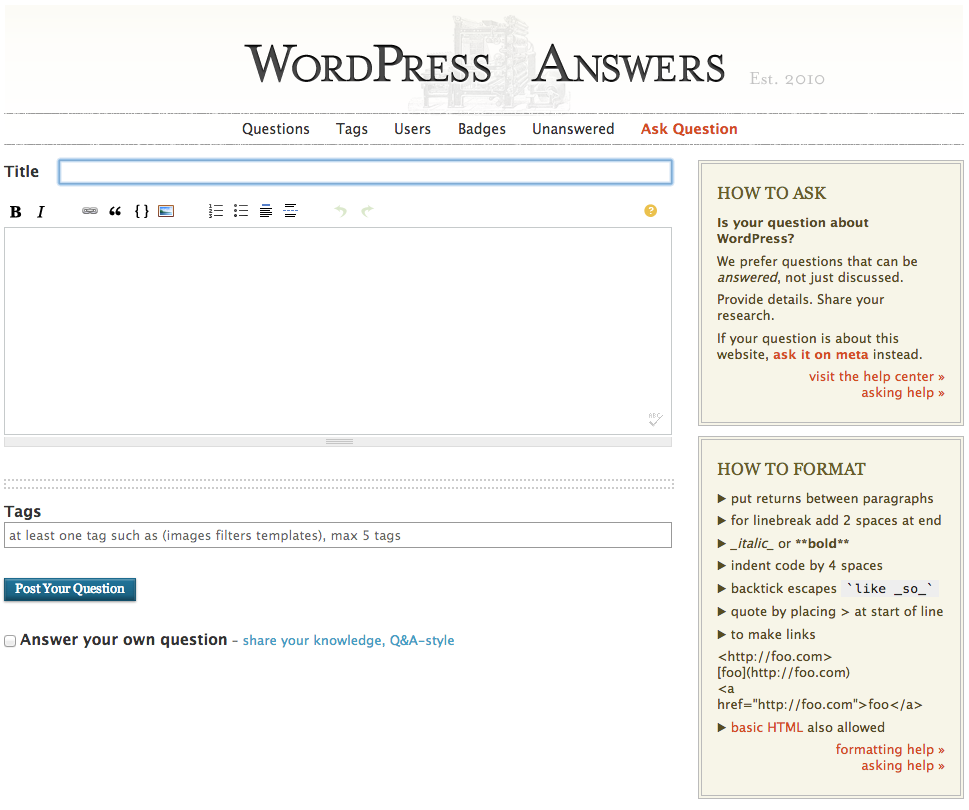
Task: Click the spell check icon in editor
Action: [655, 419]
